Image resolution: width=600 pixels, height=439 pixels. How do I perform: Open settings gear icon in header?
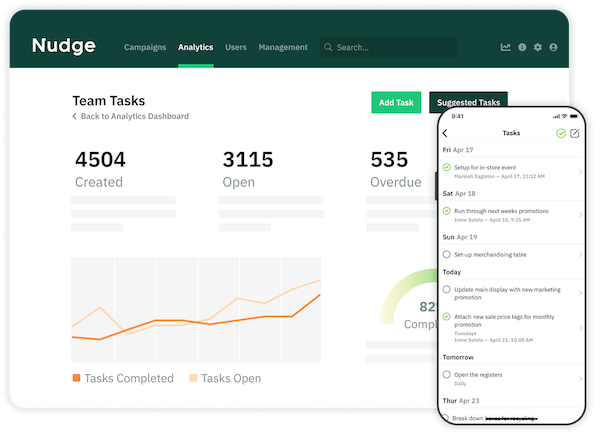point(538,47)
